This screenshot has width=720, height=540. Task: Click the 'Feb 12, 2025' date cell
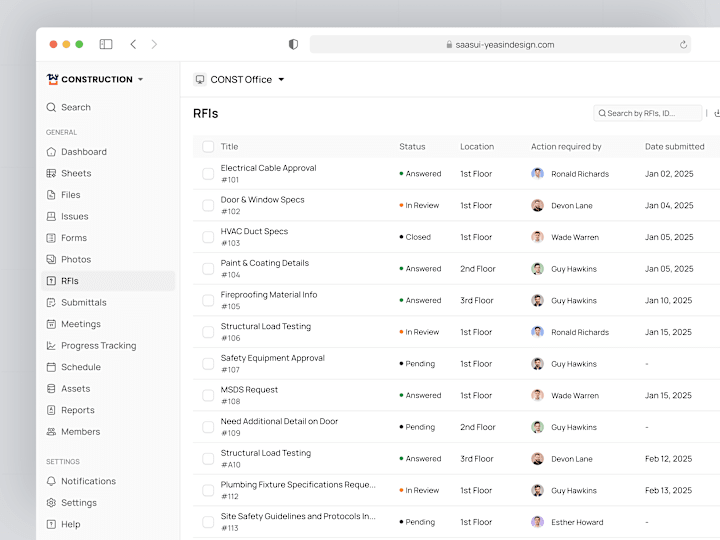[668, 459]
